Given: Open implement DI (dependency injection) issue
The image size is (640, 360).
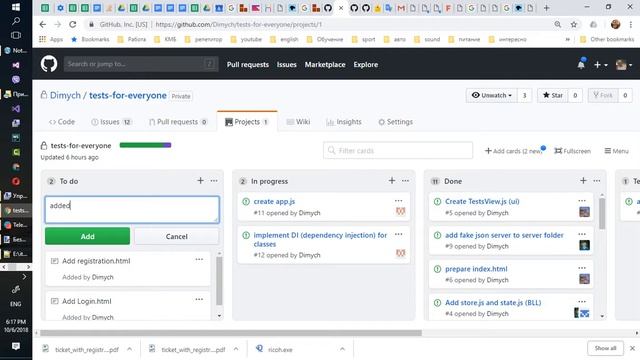Looking at the screenshot, I should pyautogui.click(x=320, y=240).
